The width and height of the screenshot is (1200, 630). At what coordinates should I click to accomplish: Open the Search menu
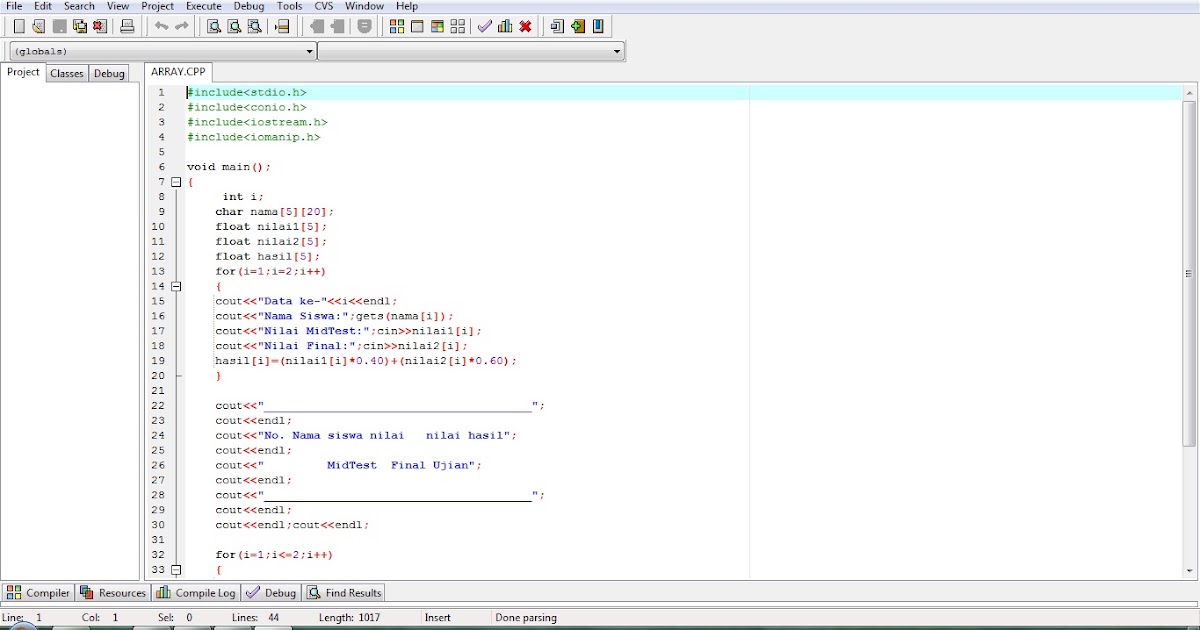[x=79, y=6]
